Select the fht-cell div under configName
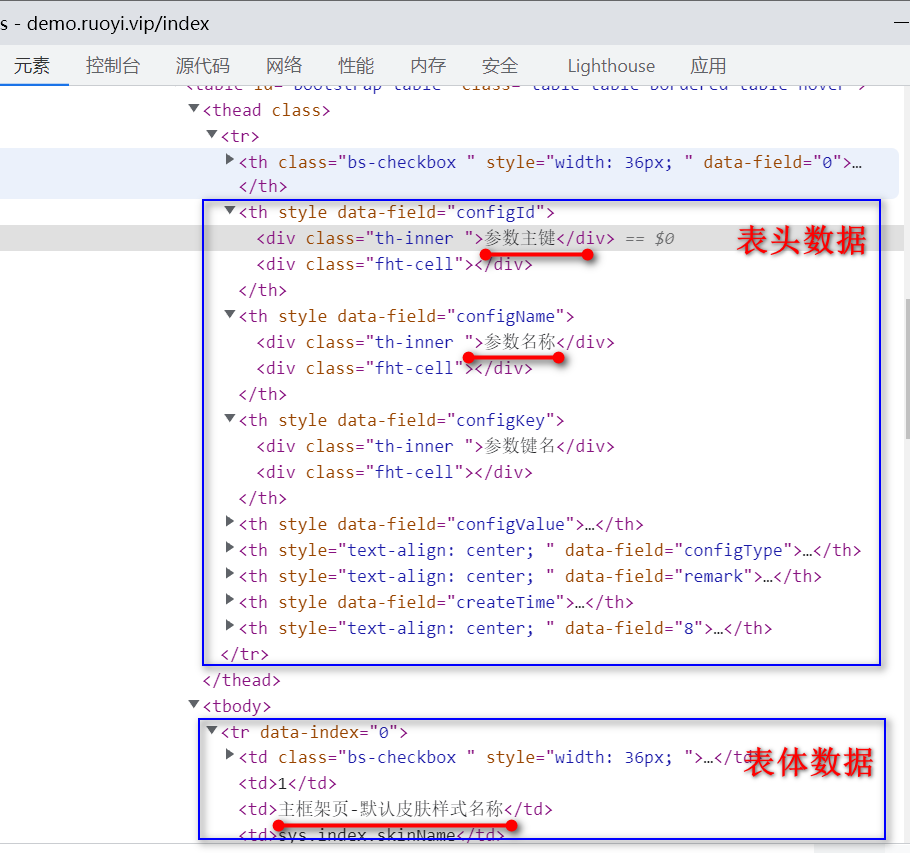The height and width of the screenshot is (853, 910). point(395,368)
